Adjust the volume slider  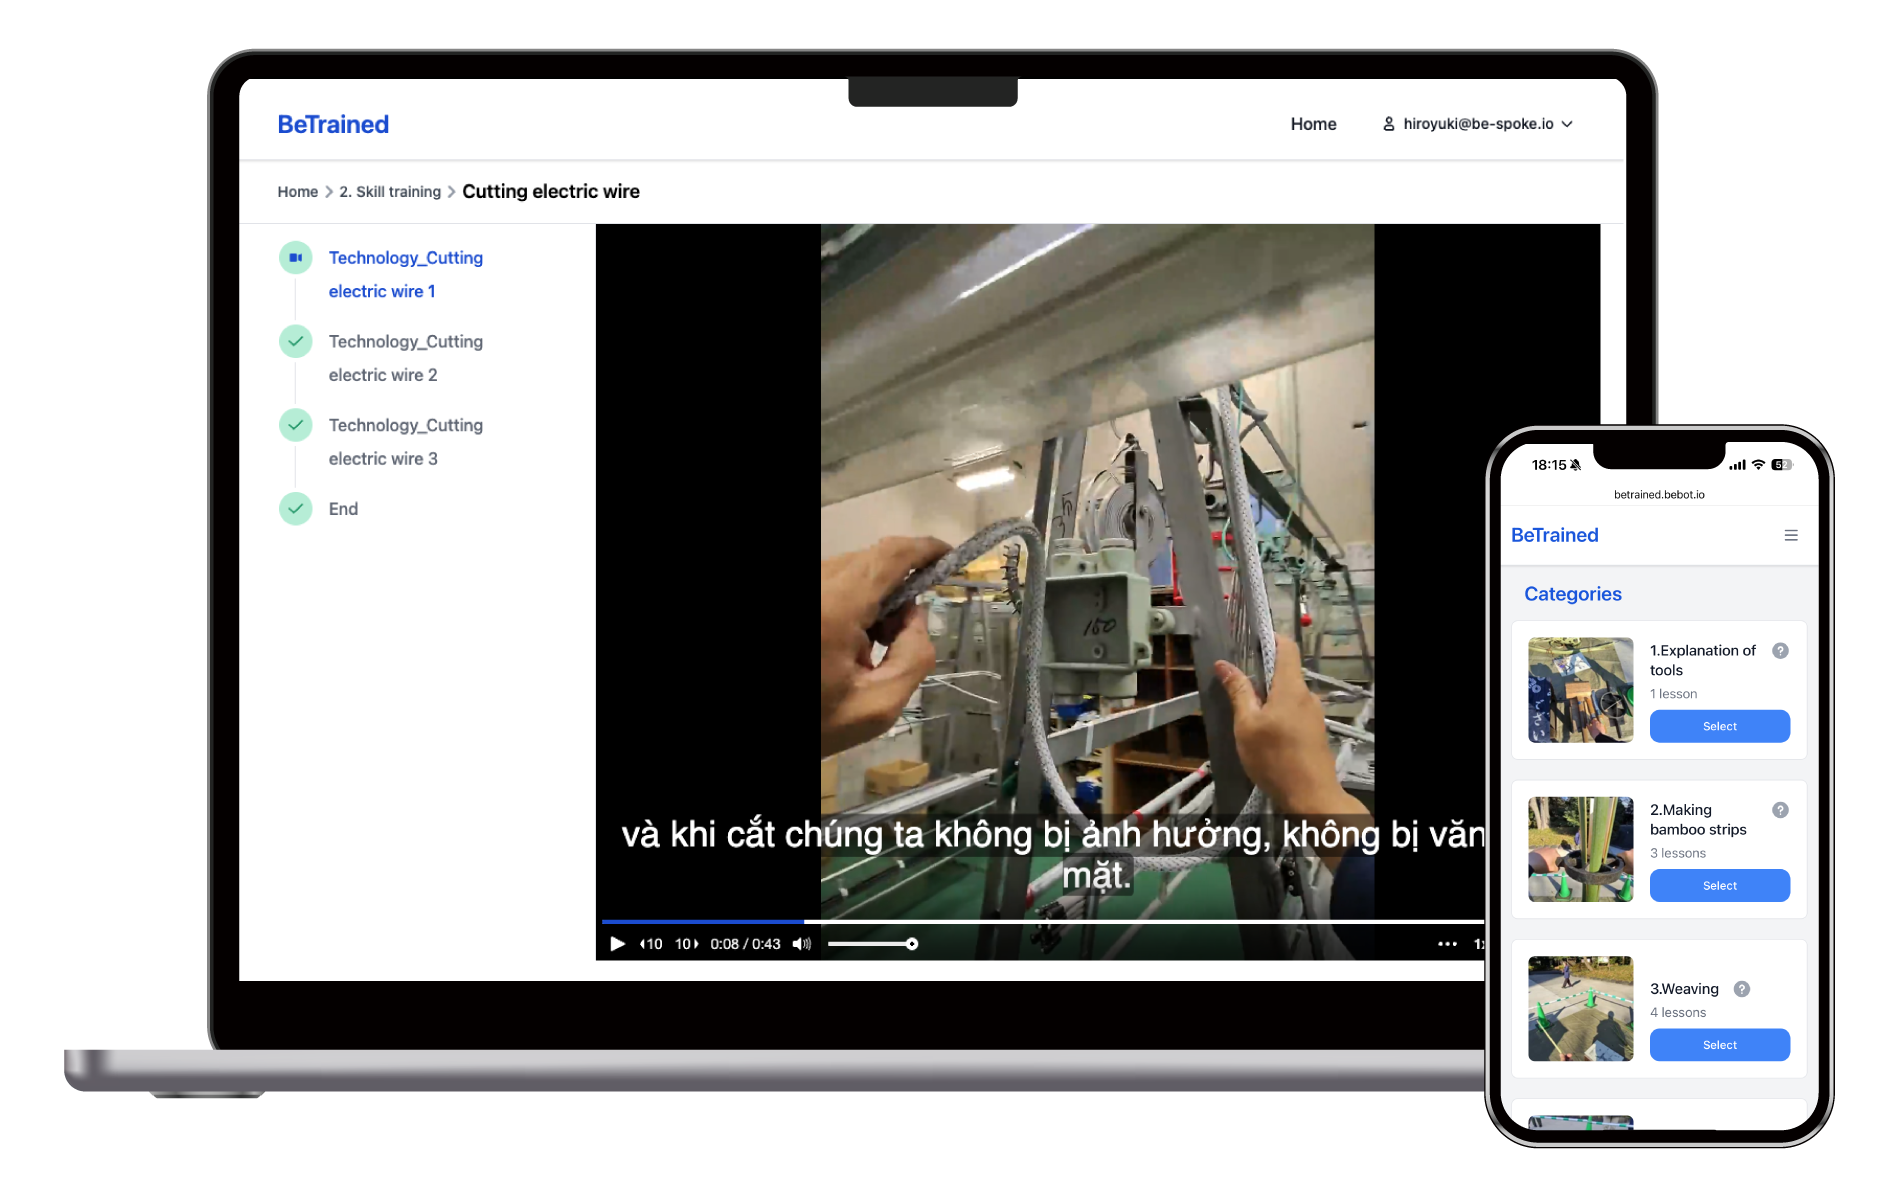pyautogui.click(x=872, y=944)
